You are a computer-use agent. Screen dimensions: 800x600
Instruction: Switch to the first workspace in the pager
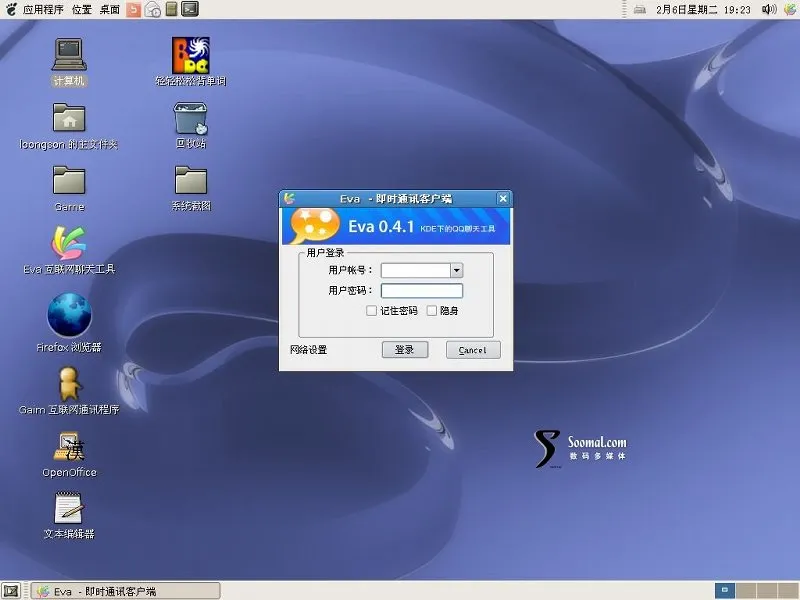coord(724,591)
